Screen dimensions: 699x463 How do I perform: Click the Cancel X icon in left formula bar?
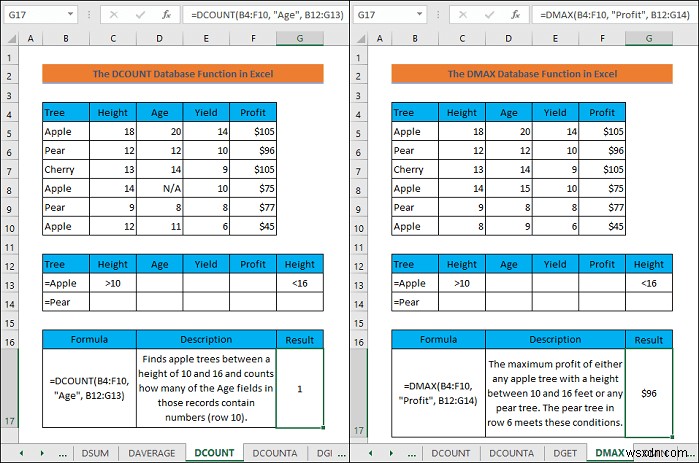[114, 15]
